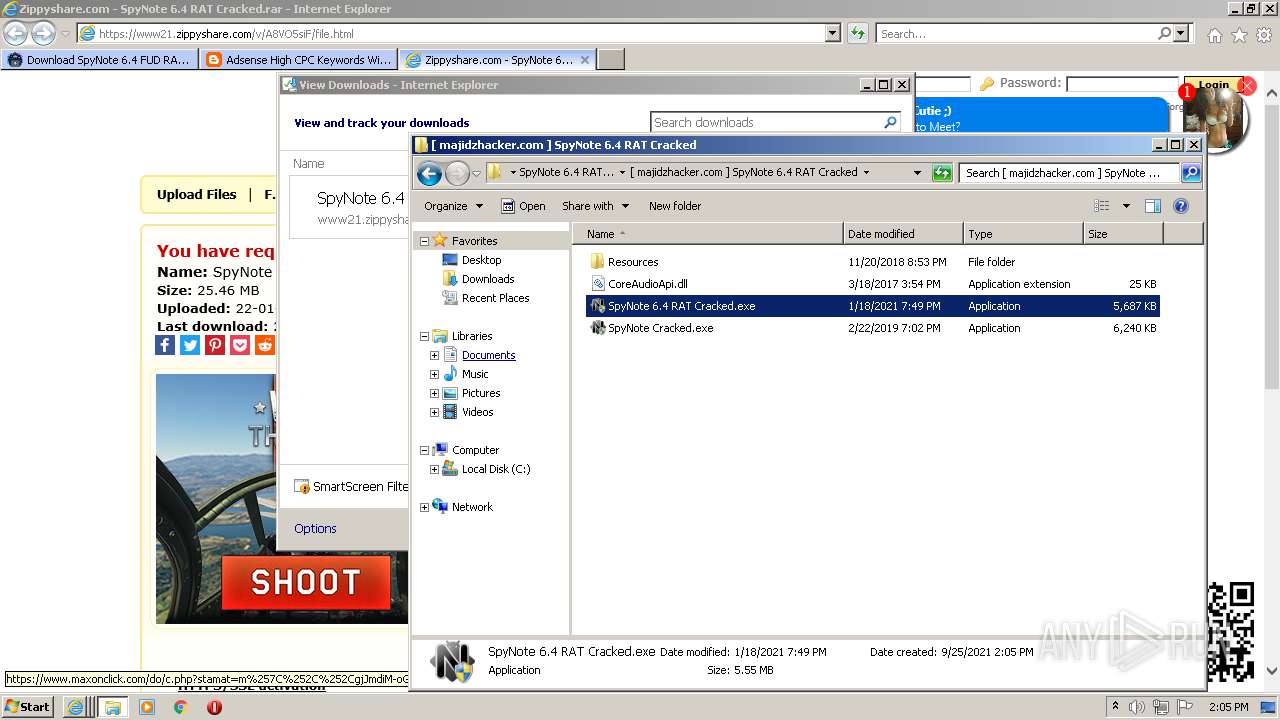Share page on Facebook icon
Viewport: 1280px width, 720px height.
165,345
